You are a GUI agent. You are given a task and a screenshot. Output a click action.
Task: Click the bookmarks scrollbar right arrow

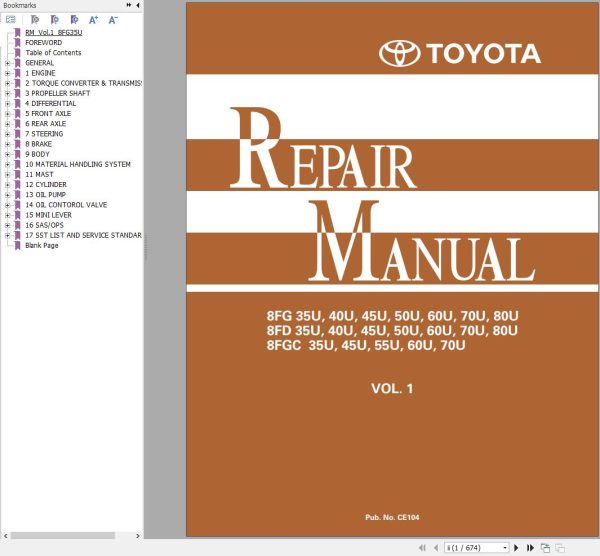[138, 536]
